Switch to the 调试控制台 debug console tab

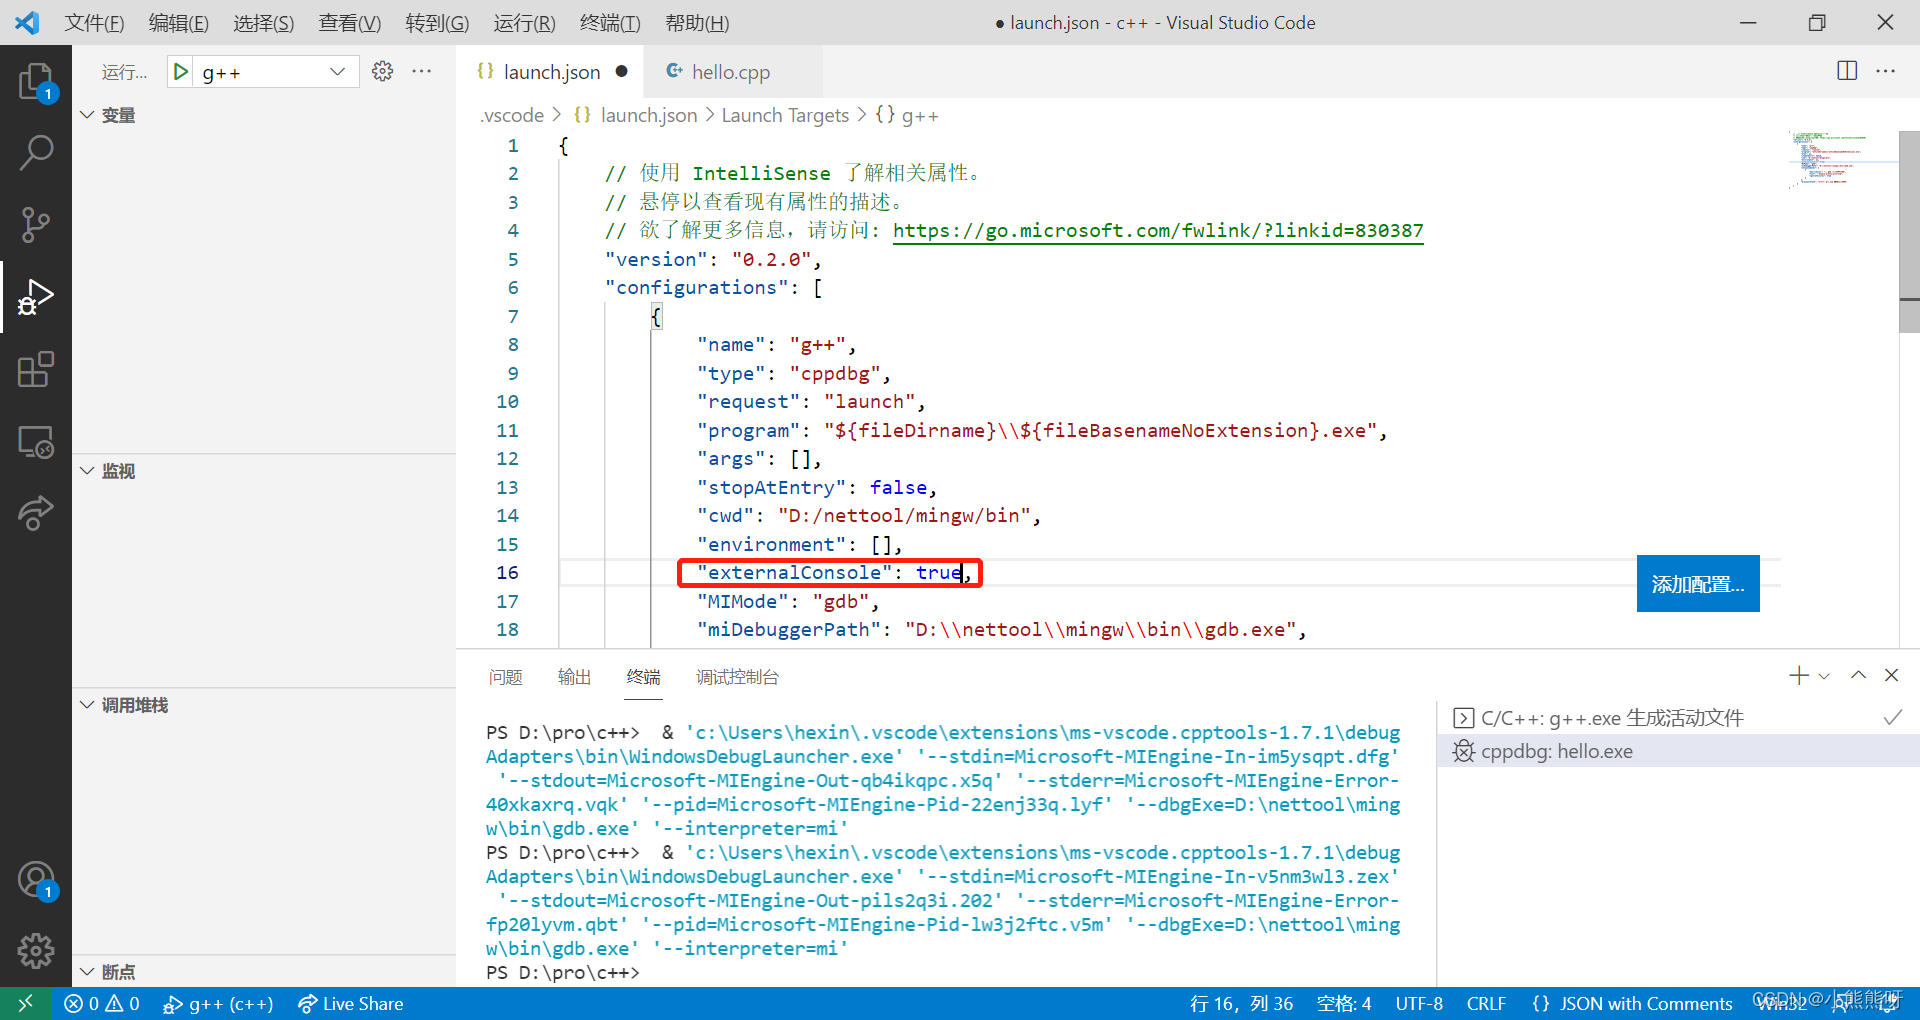click(x=737, y=677)
